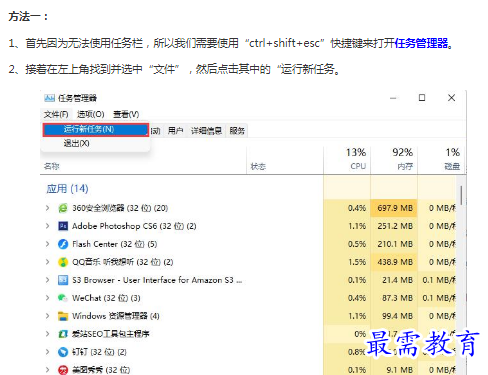Click the 87.3 MB memory value
Image resolution: width=488 pixels, height=375 pixels.
click(397, 298)
